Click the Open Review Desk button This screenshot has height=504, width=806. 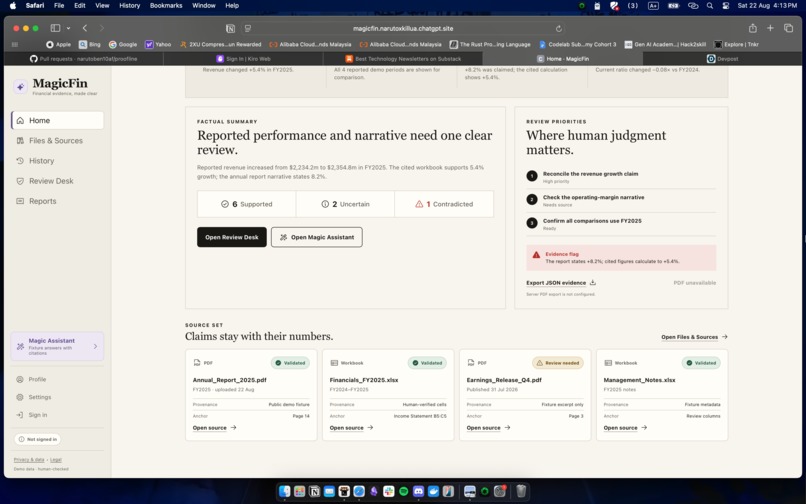pos(232,237)
